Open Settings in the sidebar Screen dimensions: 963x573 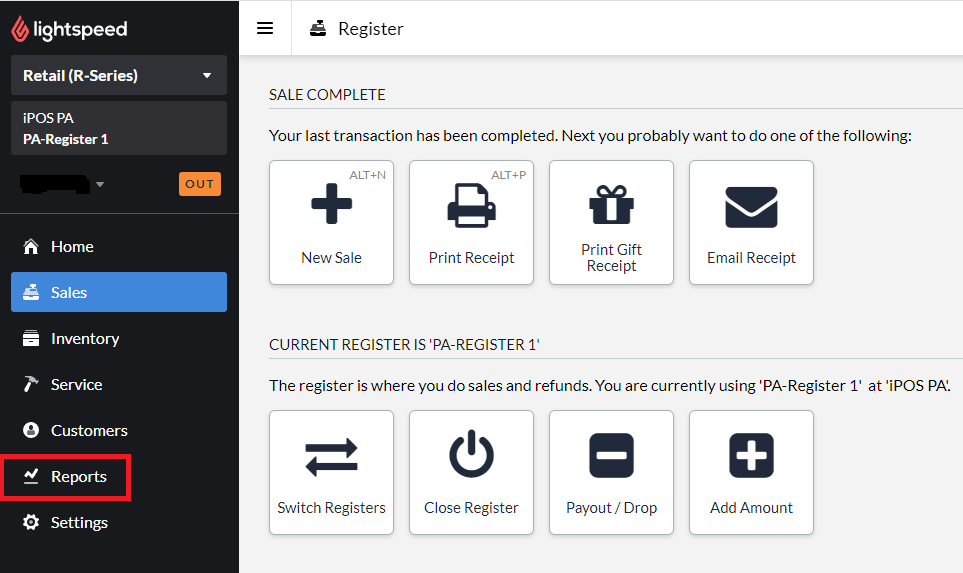click(x=119, y=523)
